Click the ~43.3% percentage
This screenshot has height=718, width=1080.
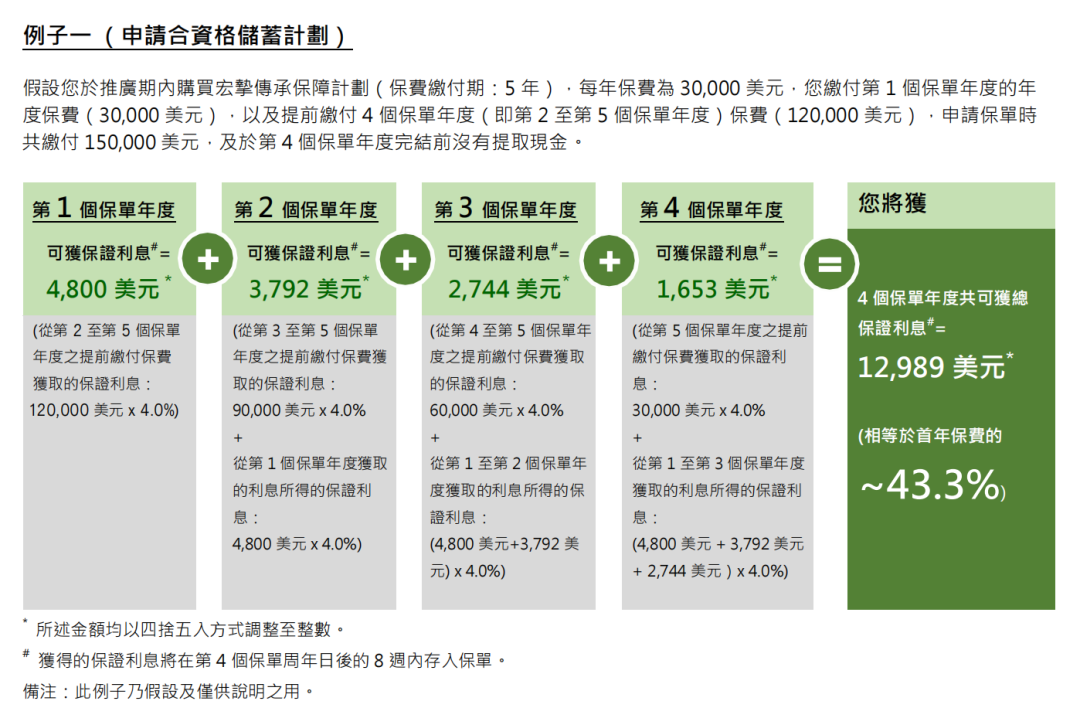(932, 484)
